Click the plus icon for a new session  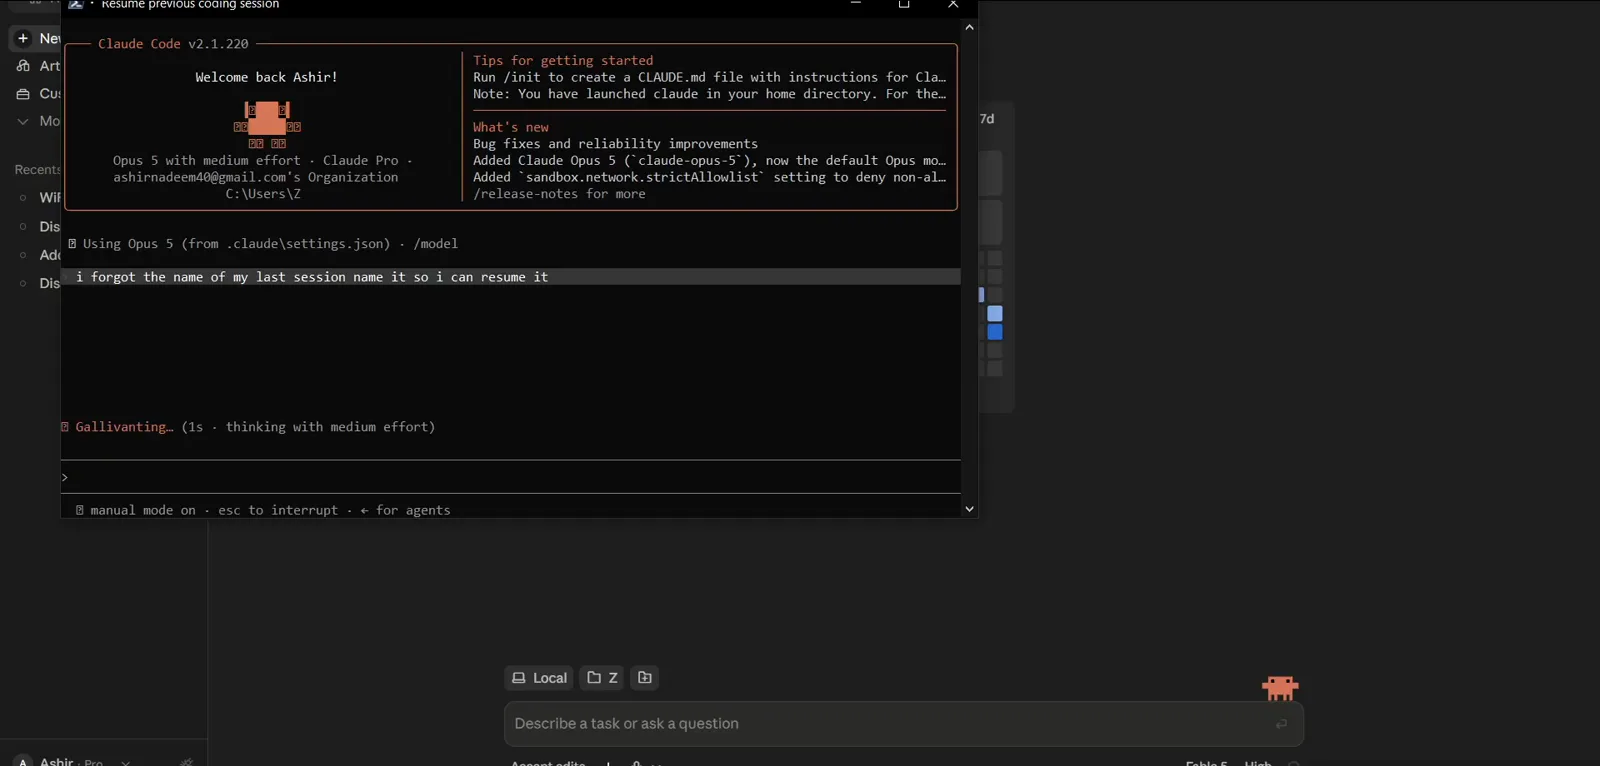(x=23, y=38)
